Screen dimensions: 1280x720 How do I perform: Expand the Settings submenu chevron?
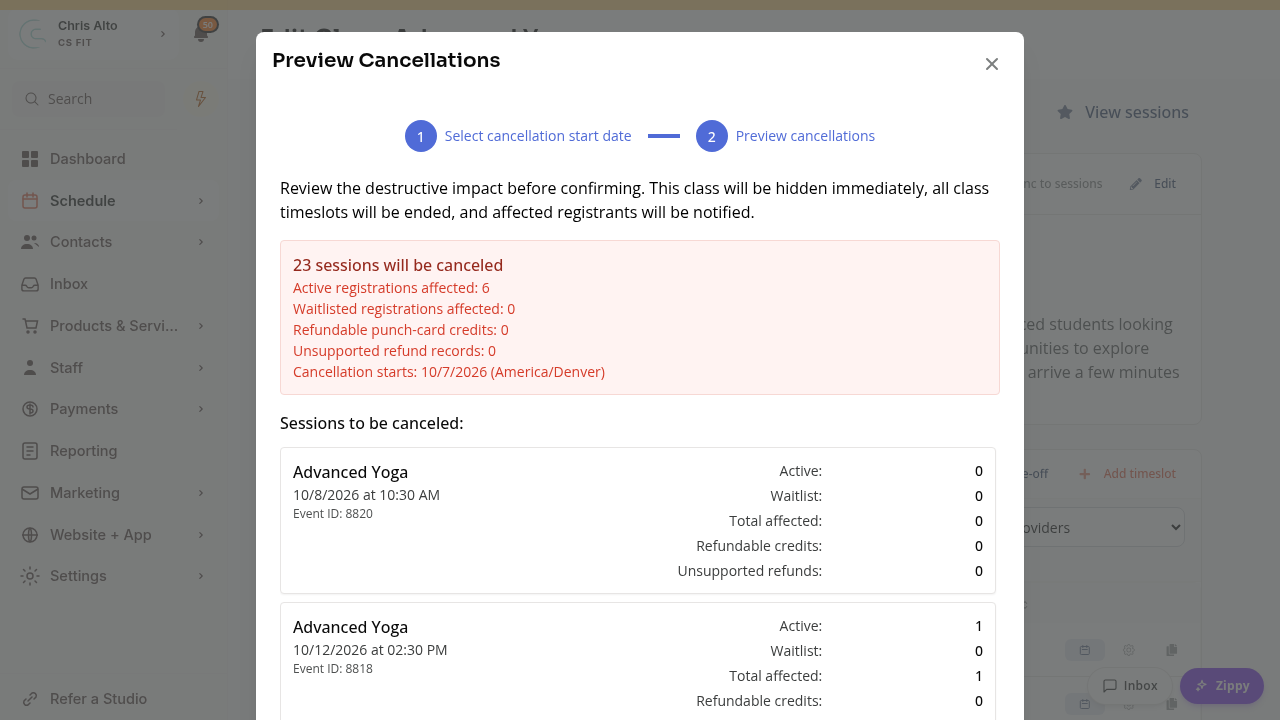[201, 576]
